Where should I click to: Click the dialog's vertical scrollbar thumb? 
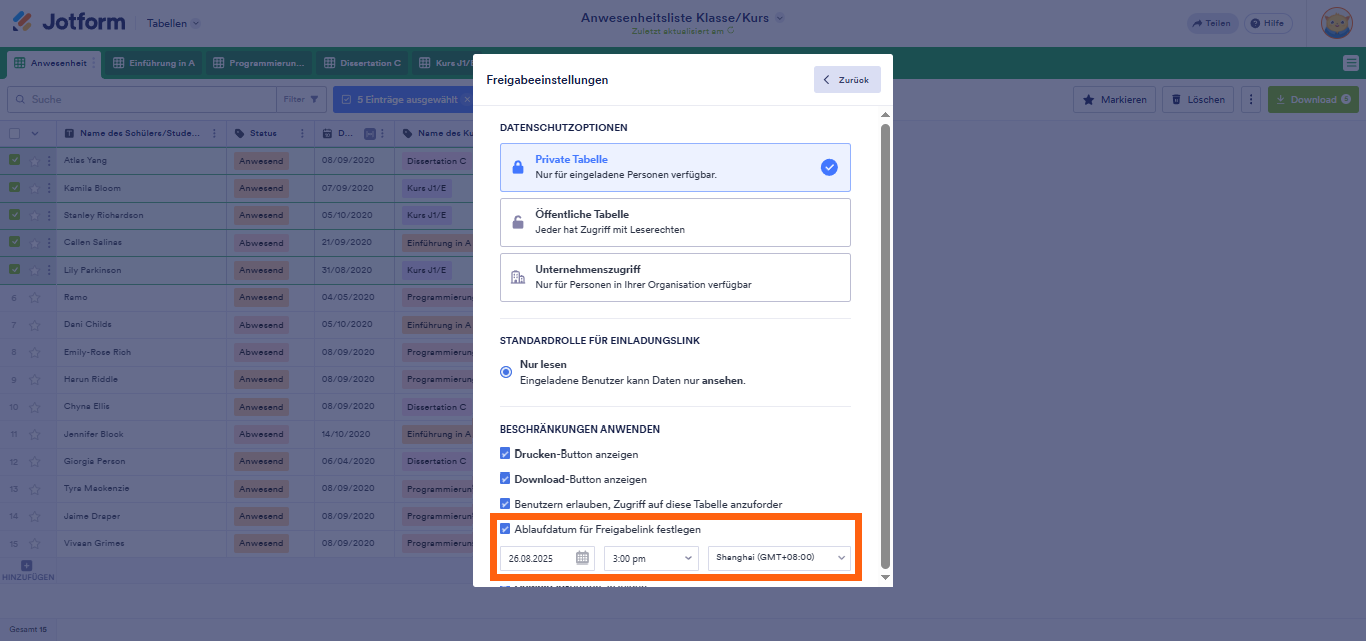884,345
